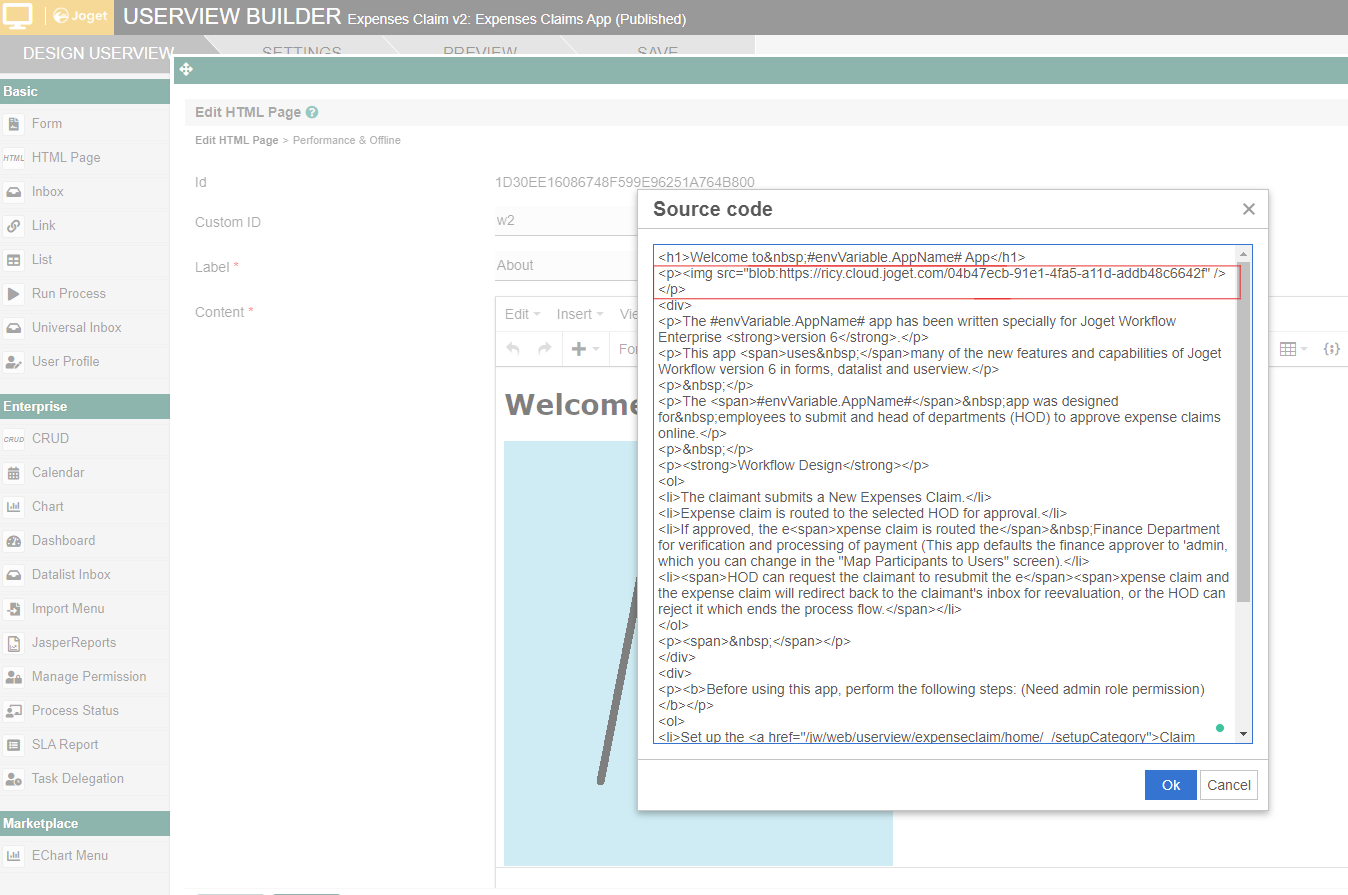Screen dimensions: 1348x895
Task: Select the CRUD menu element
Action: (x=85, y=439)
